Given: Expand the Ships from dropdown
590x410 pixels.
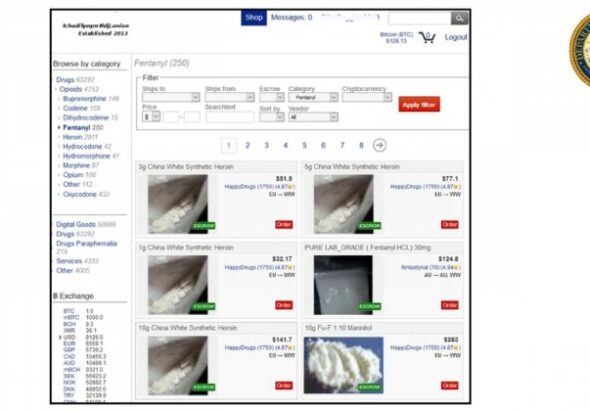Looking at the screenshot, I should (x=230, y=97).
